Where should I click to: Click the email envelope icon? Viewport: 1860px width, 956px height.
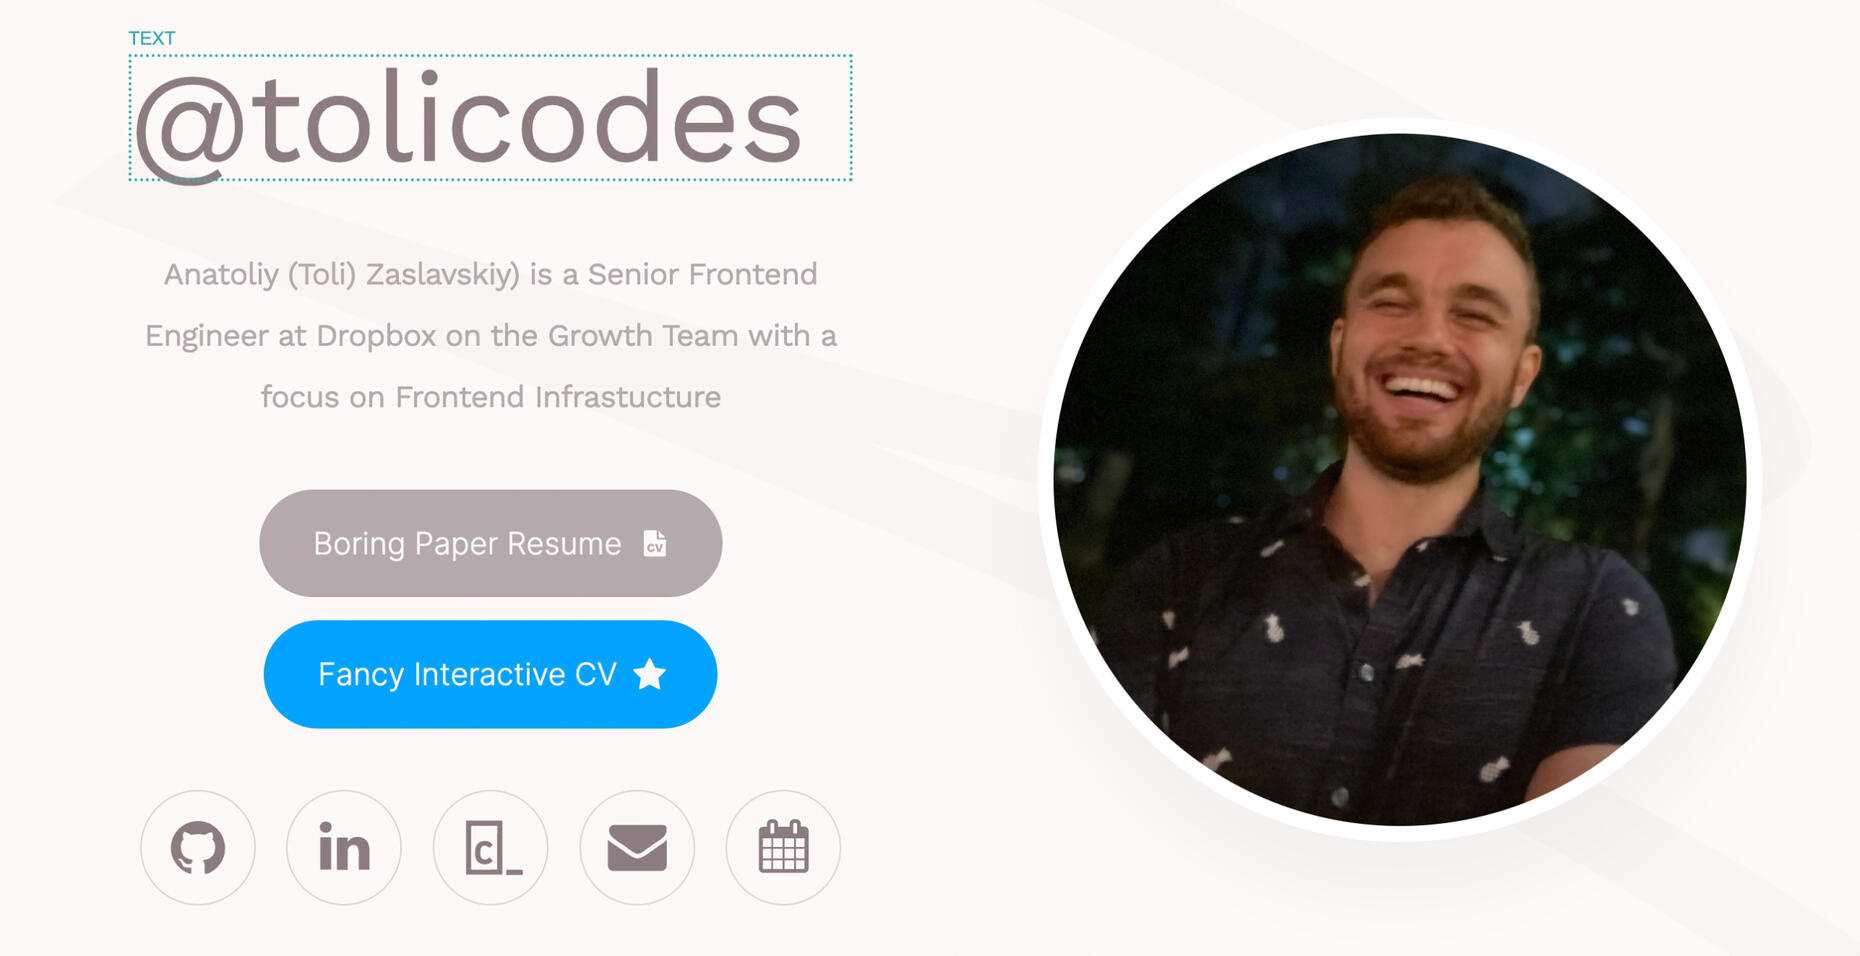[x=637, y=848]
